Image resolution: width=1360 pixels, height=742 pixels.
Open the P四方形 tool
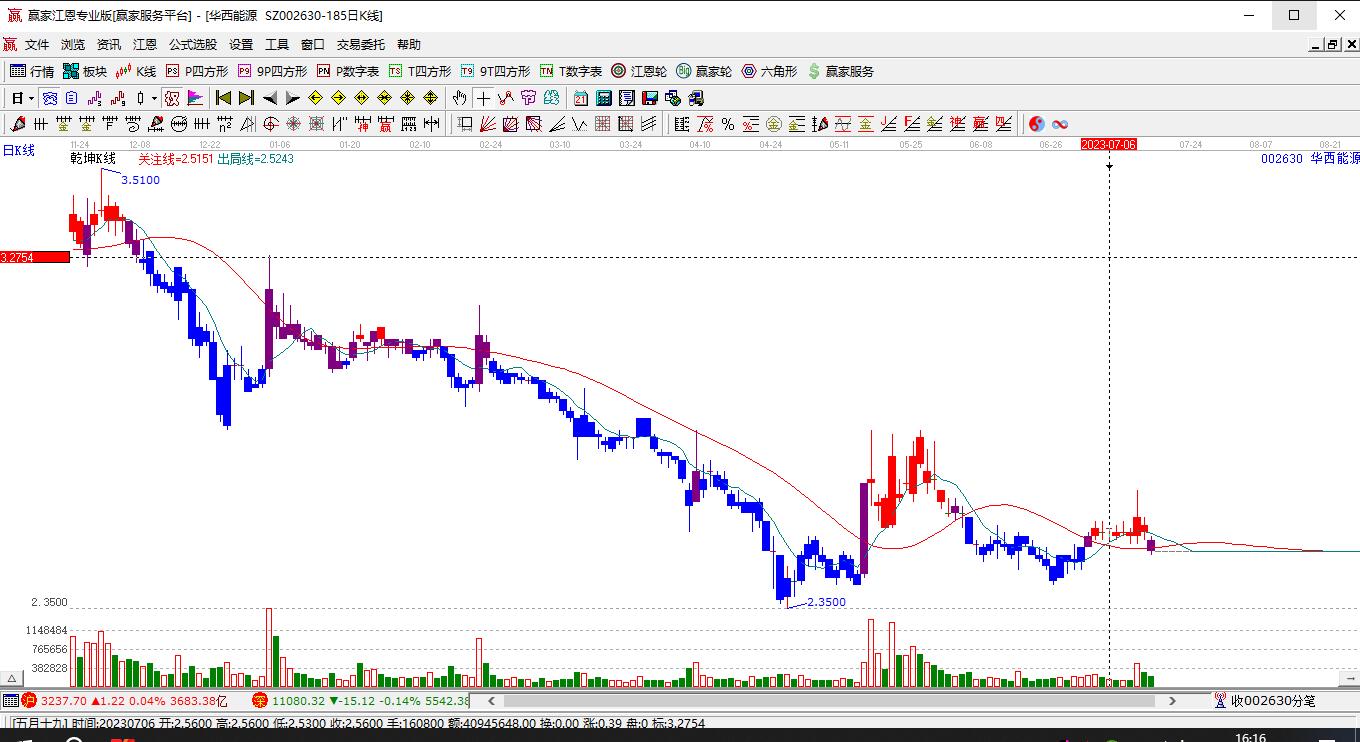(x=197, y=71)
